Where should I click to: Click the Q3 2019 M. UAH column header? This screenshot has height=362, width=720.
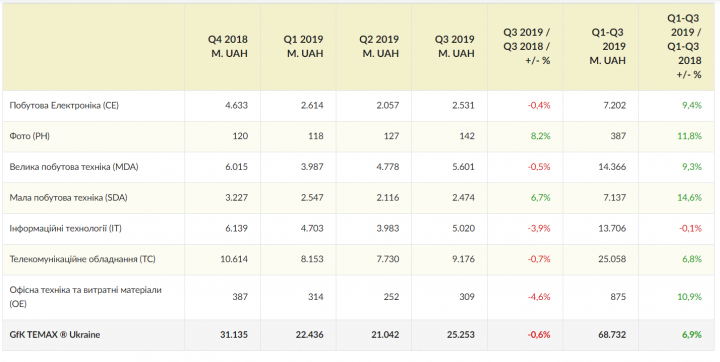(x=455, y=46)
